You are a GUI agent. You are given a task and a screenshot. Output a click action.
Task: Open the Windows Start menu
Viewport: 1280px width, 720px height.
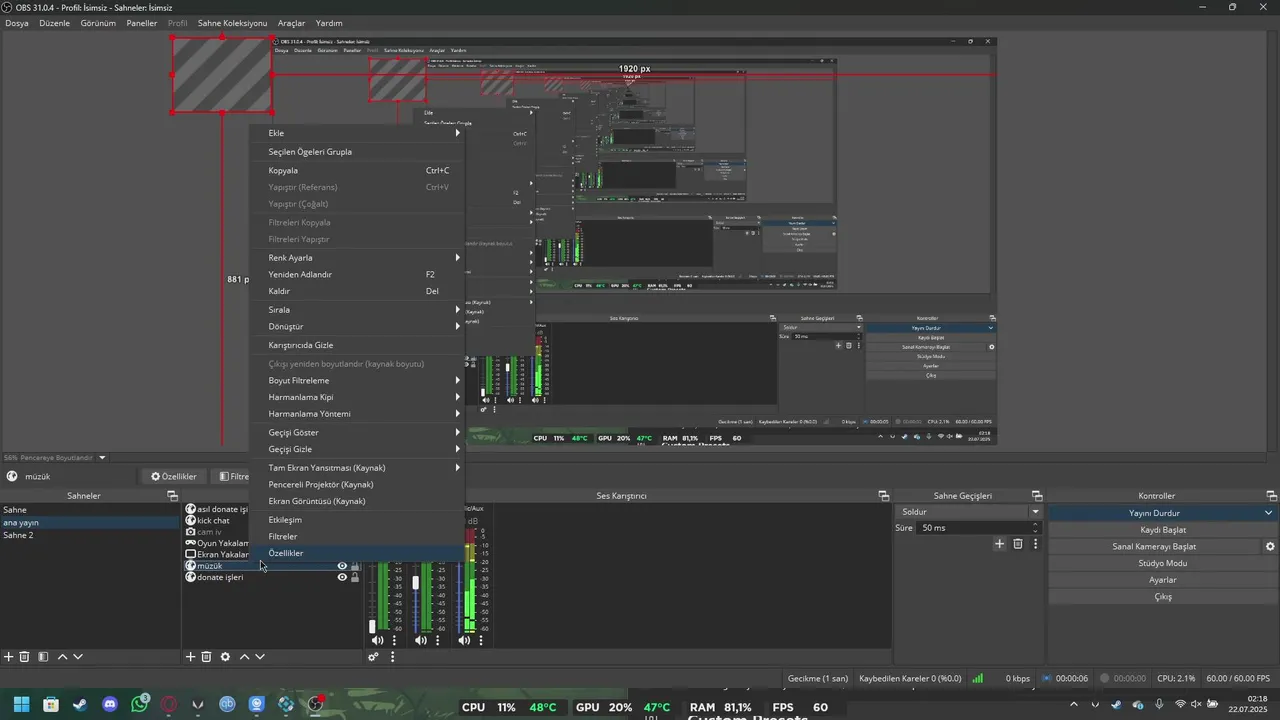pyautogui.click(x=21, y=705)
